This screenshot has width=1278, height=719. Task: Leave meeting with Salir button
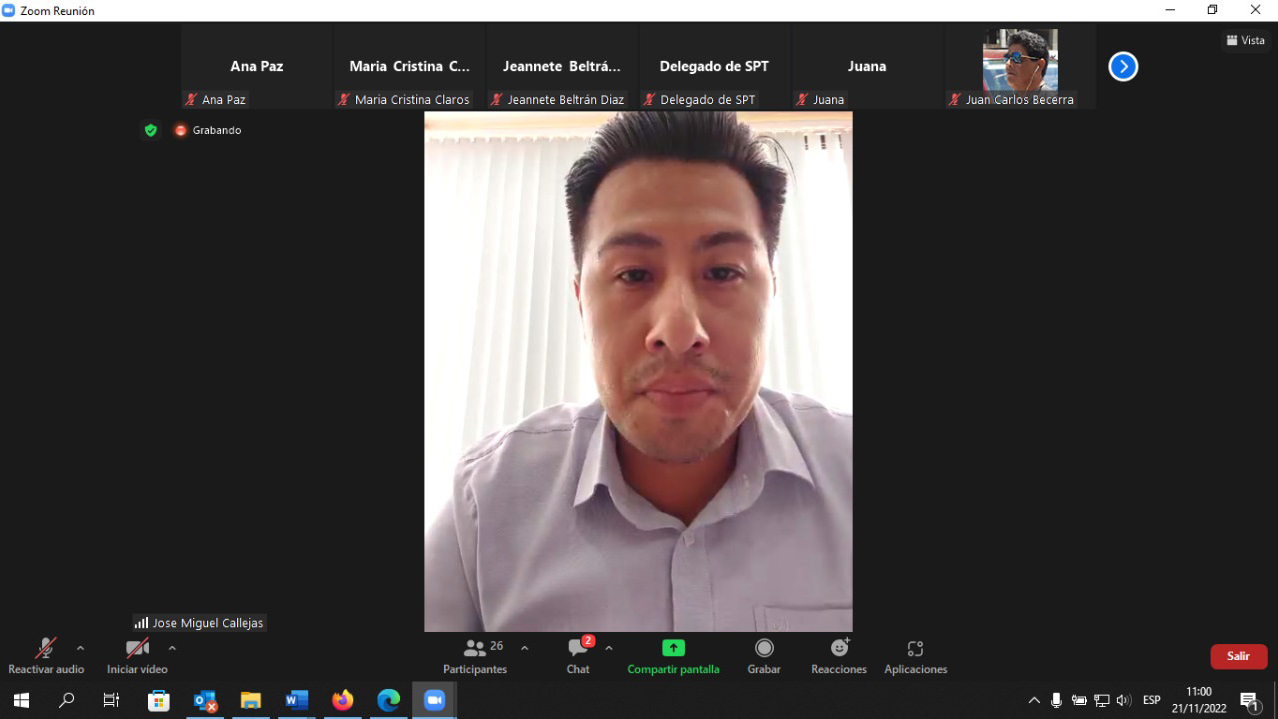pos(1238,656)
